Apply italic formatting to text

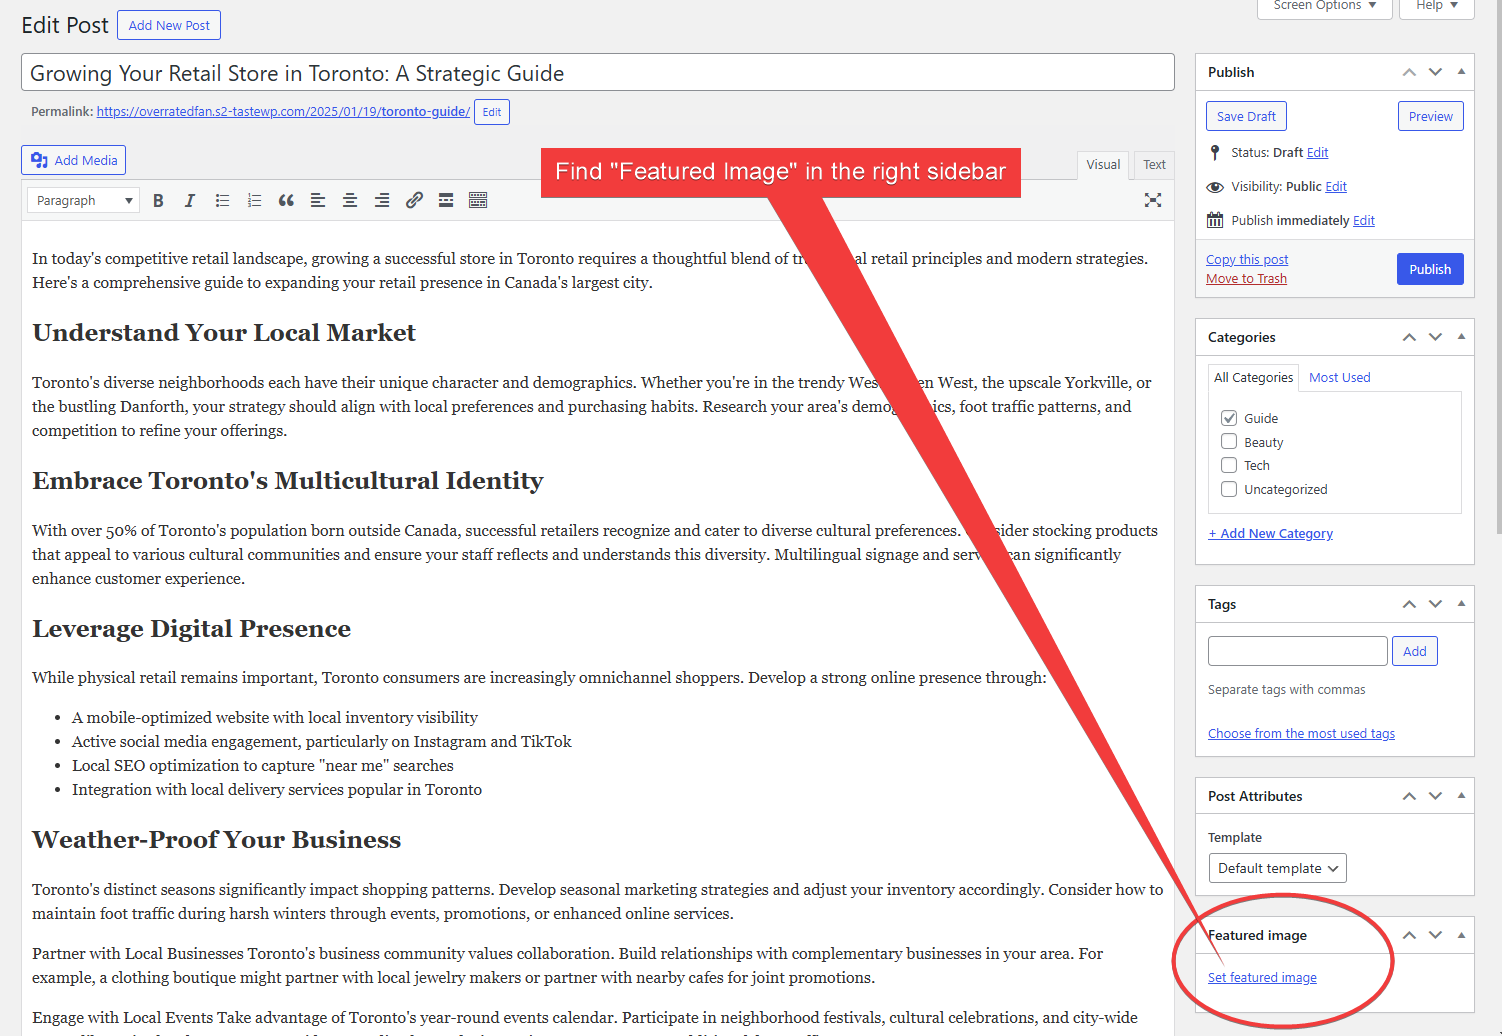[190, 201]
